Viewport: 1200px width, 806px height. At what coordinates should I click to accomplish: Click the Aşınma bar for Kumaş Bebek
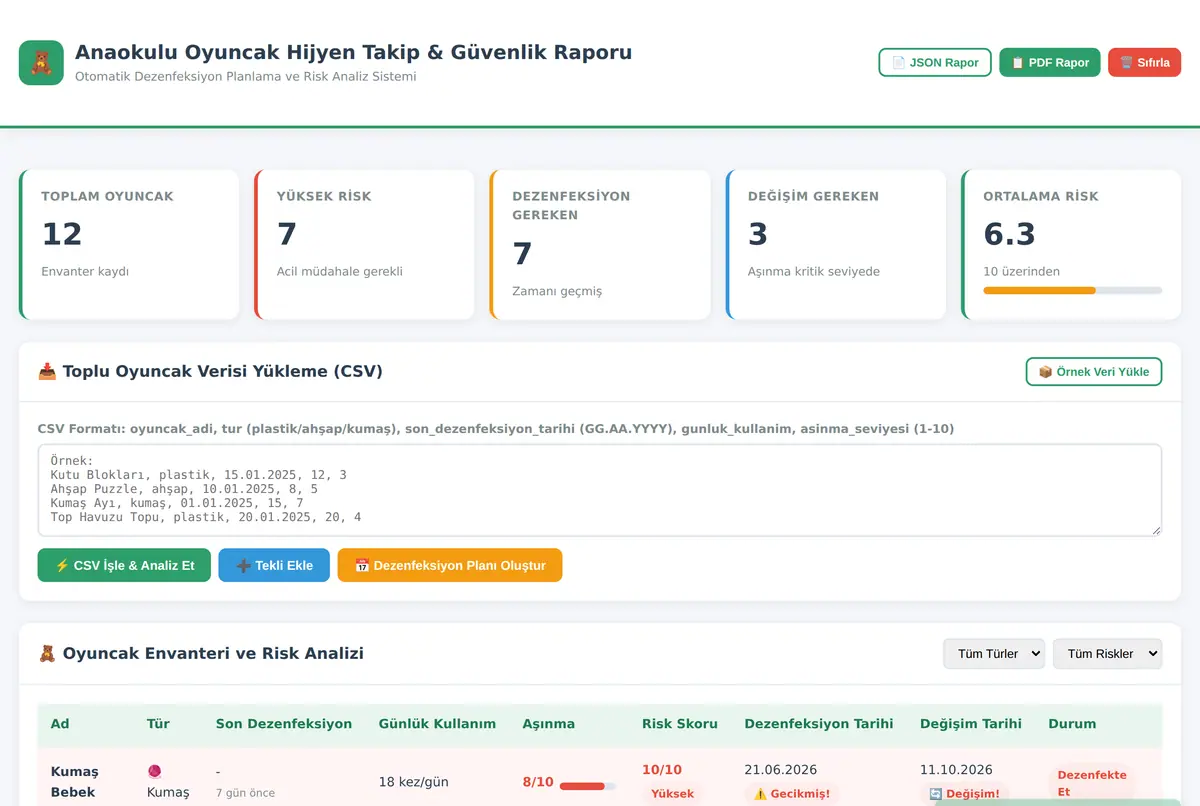[587, 786]
